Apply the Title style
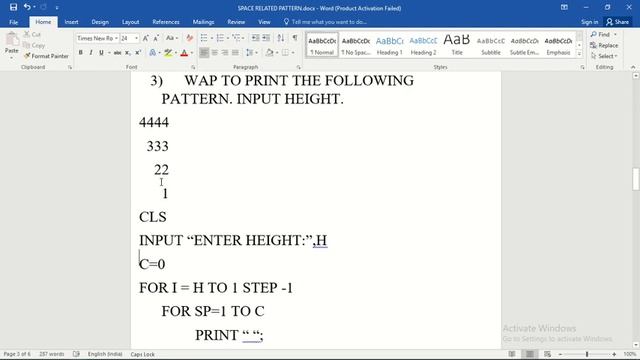The image size is (640, 360). pyautogui.click(x=457, y=45)
